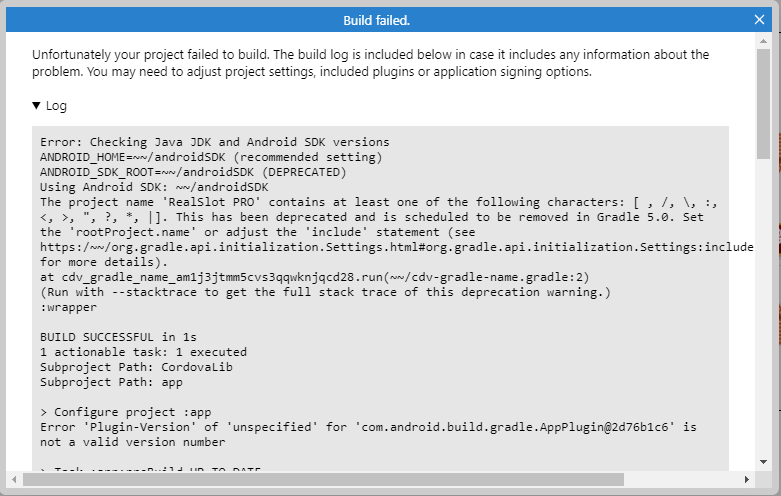
Task: Click the vertical scrollbar thumb
Action: [763, 104]
